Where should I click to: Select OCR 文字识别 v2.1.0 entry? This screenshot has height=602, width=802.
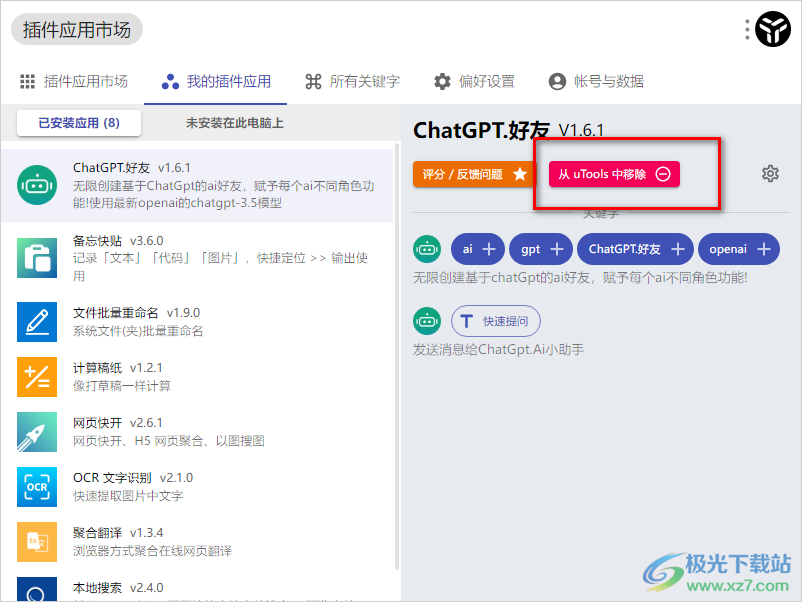click(197, 487)
